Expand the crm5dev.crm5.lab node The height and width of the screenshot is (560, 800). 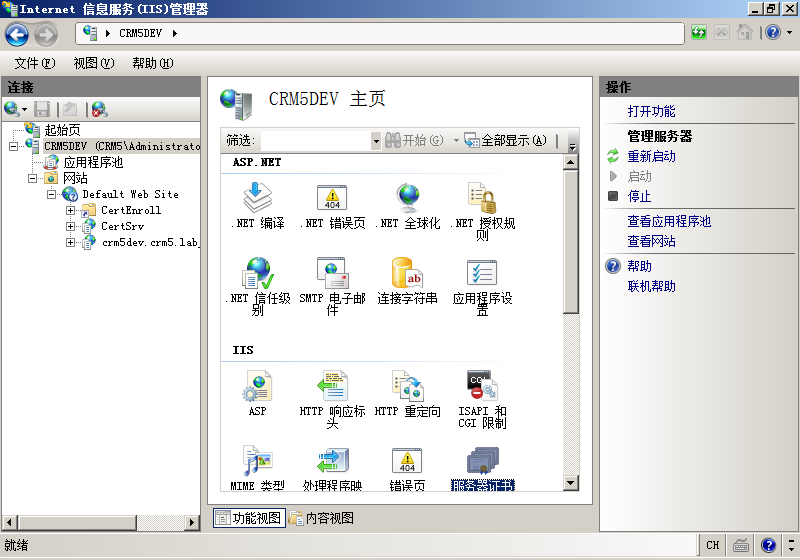(70, 242)
